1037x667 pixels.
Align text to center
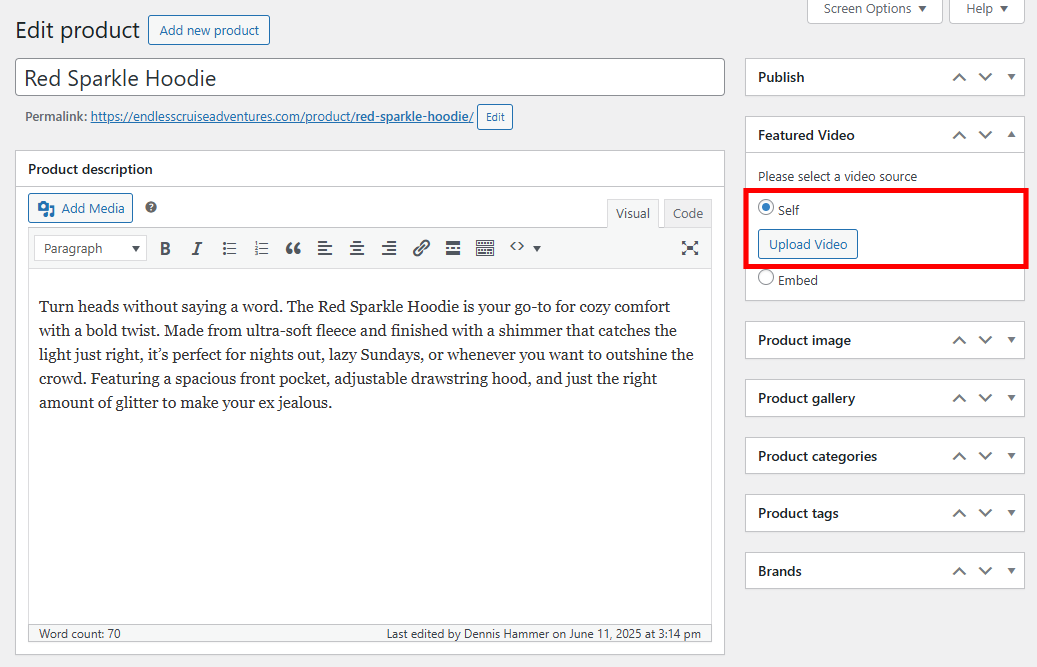[357, 247]
